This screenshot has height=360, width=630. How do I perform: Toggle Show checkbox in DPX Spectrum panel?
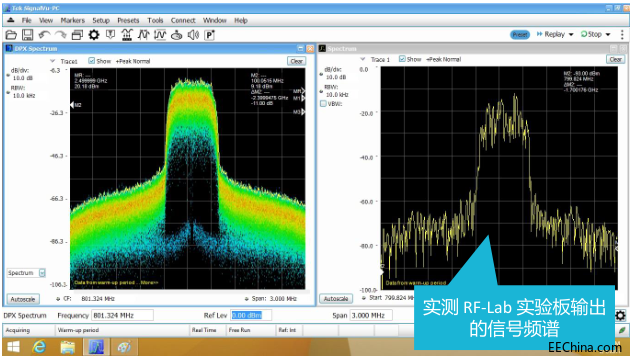click(x=92, y=61)
